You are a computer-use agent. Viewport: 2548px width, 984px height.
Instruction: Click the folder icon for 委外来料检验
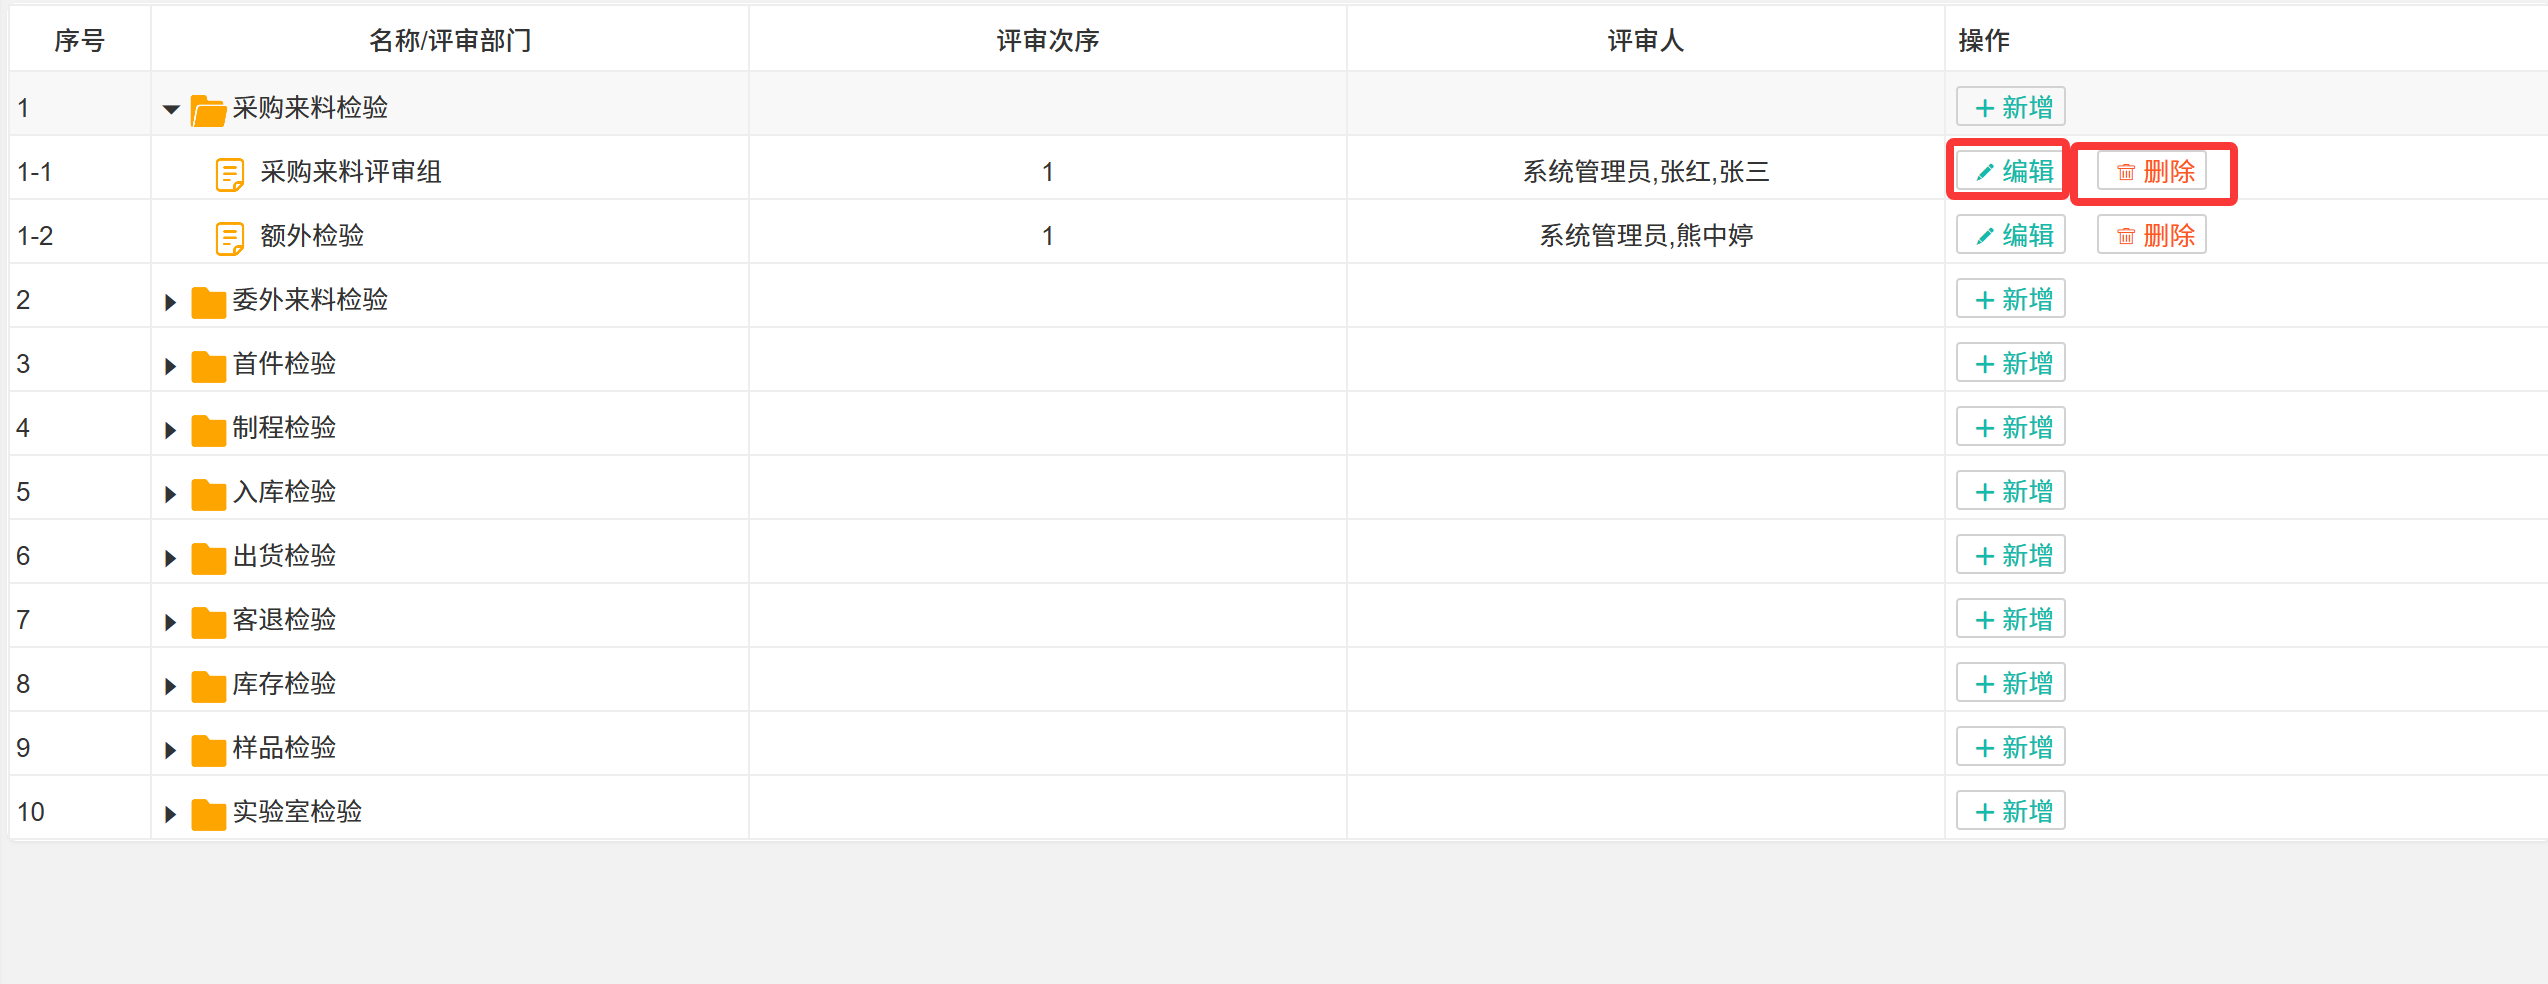208,301
